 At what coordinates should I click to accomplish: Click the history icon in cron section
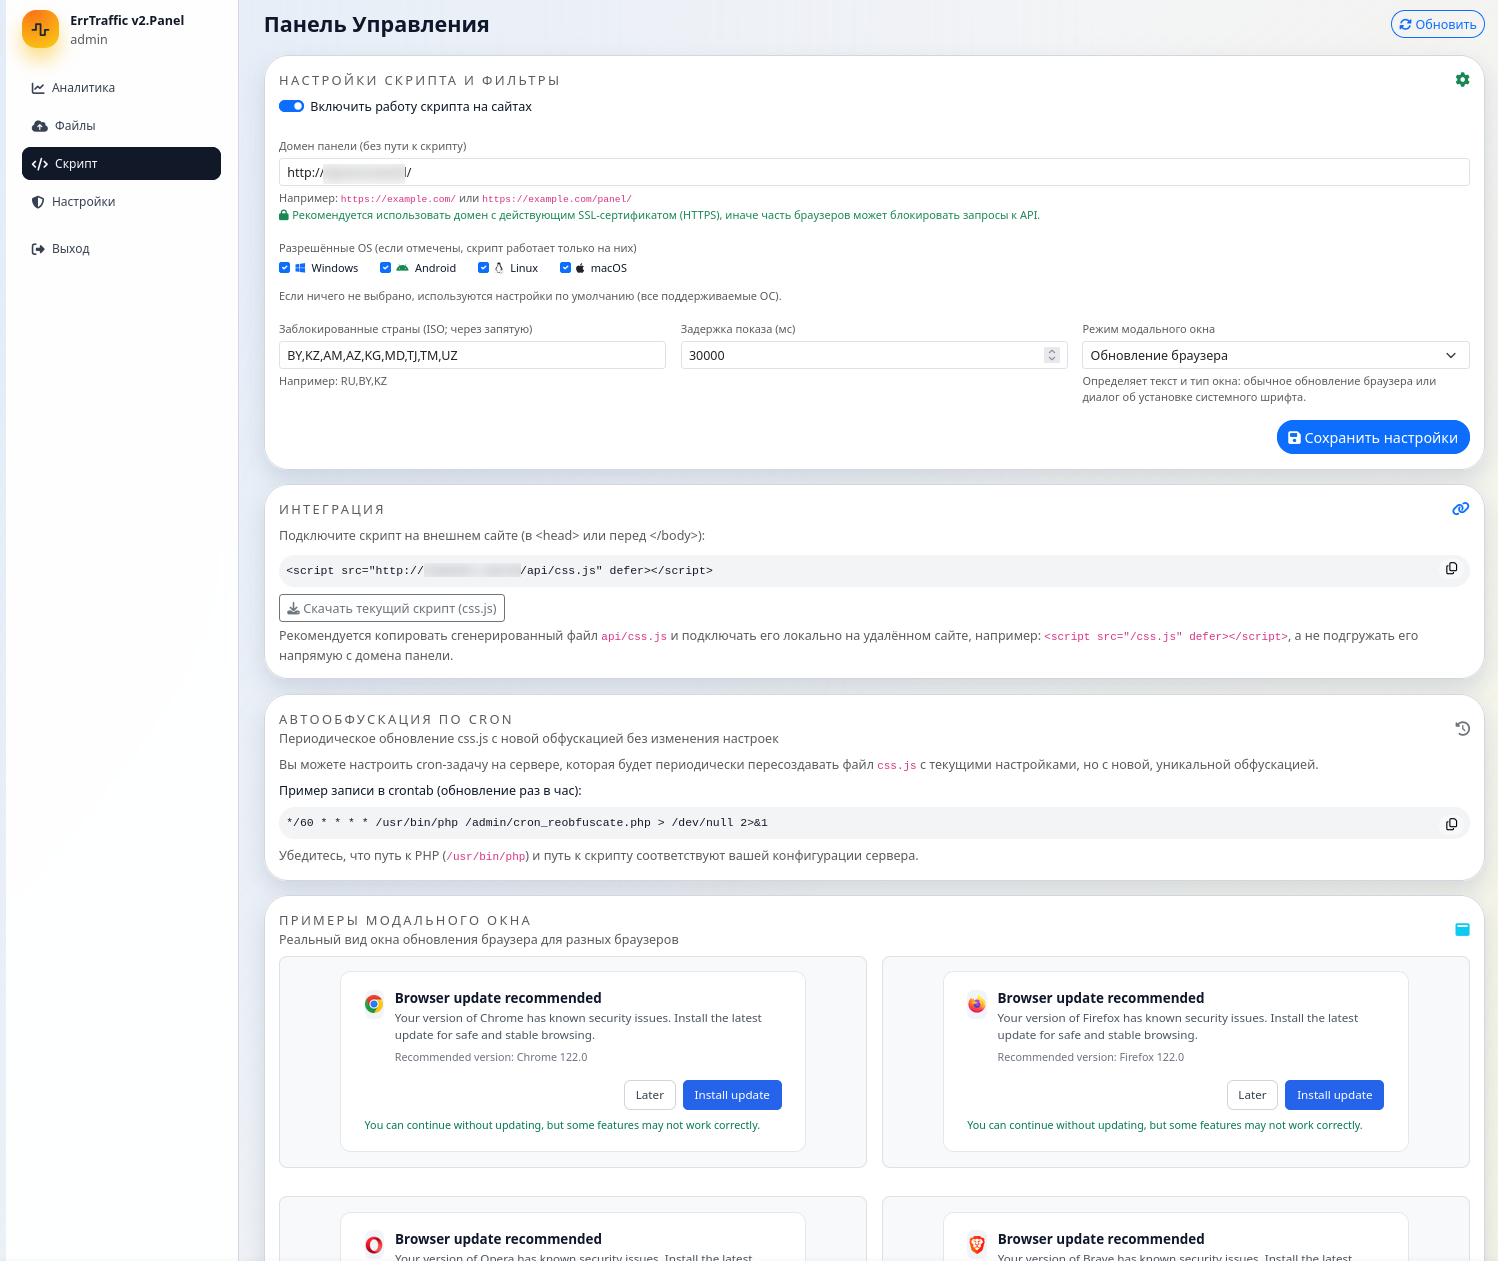coord(1462,728)
